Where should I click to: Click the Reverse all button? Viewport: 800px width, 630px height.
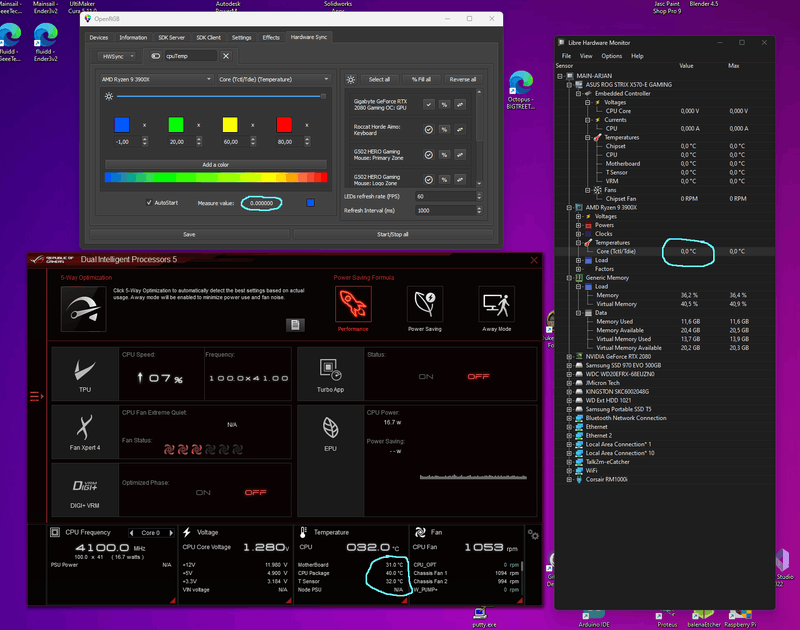463,80
